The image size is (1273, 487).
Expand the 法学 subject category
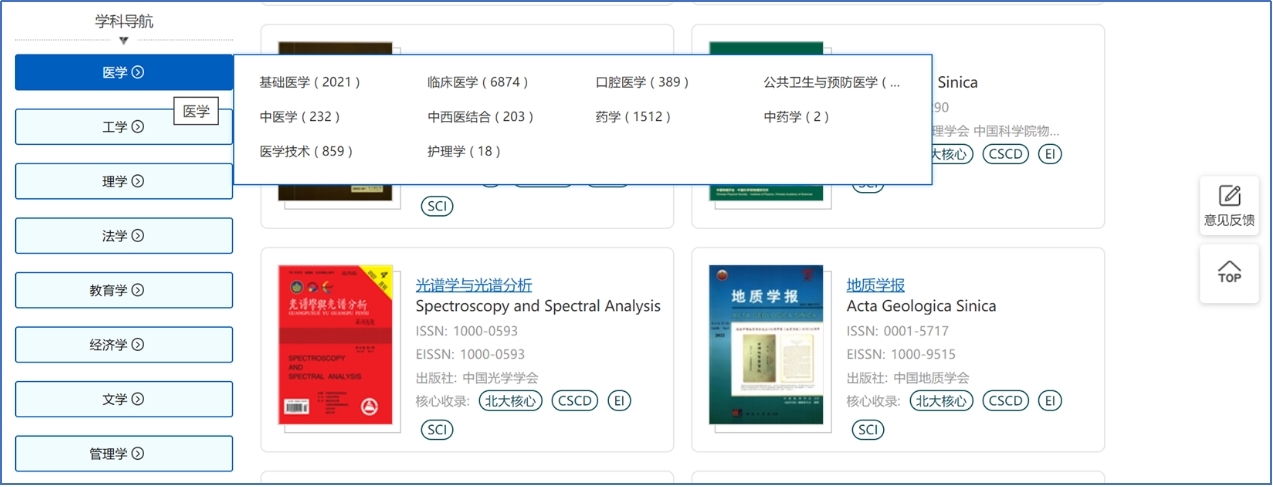(x=123, y=236)
